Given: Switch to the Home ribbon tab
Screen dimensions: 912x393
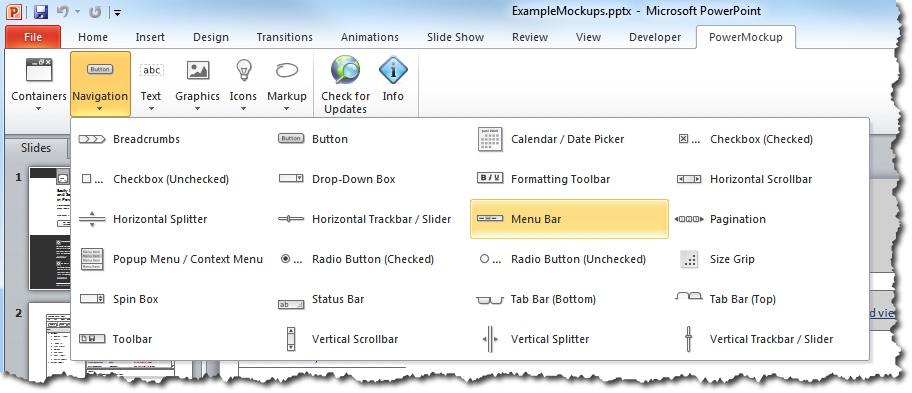Looking at the screenshot, I should 93,37.
